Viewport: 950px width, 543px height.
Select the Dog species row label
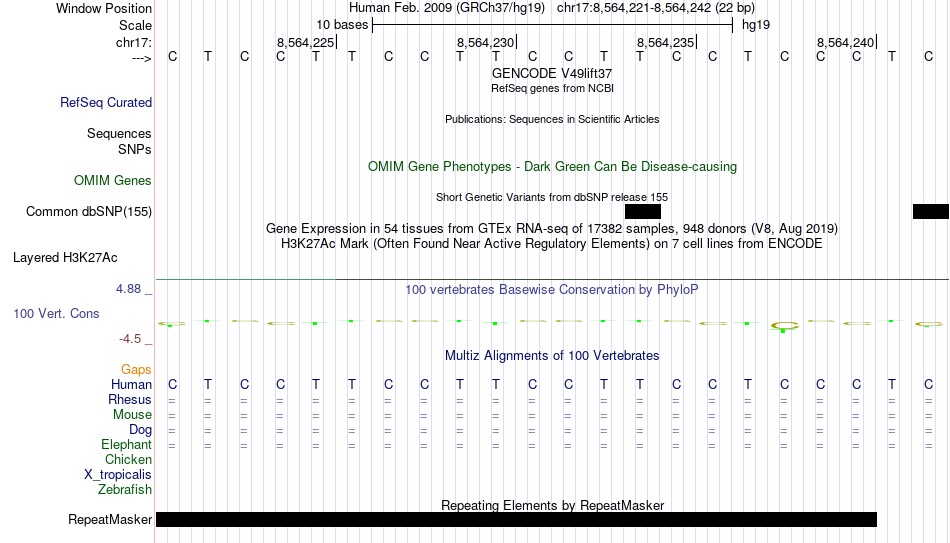(140, 430)
